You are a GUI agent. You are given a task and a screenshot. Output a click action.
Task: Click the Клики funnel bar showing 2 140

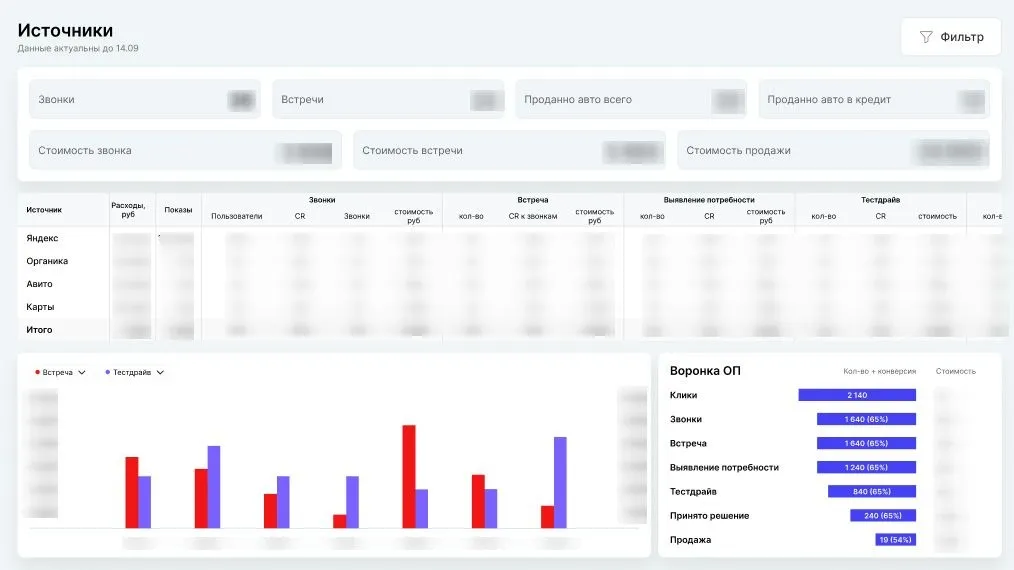coord(856,395)
